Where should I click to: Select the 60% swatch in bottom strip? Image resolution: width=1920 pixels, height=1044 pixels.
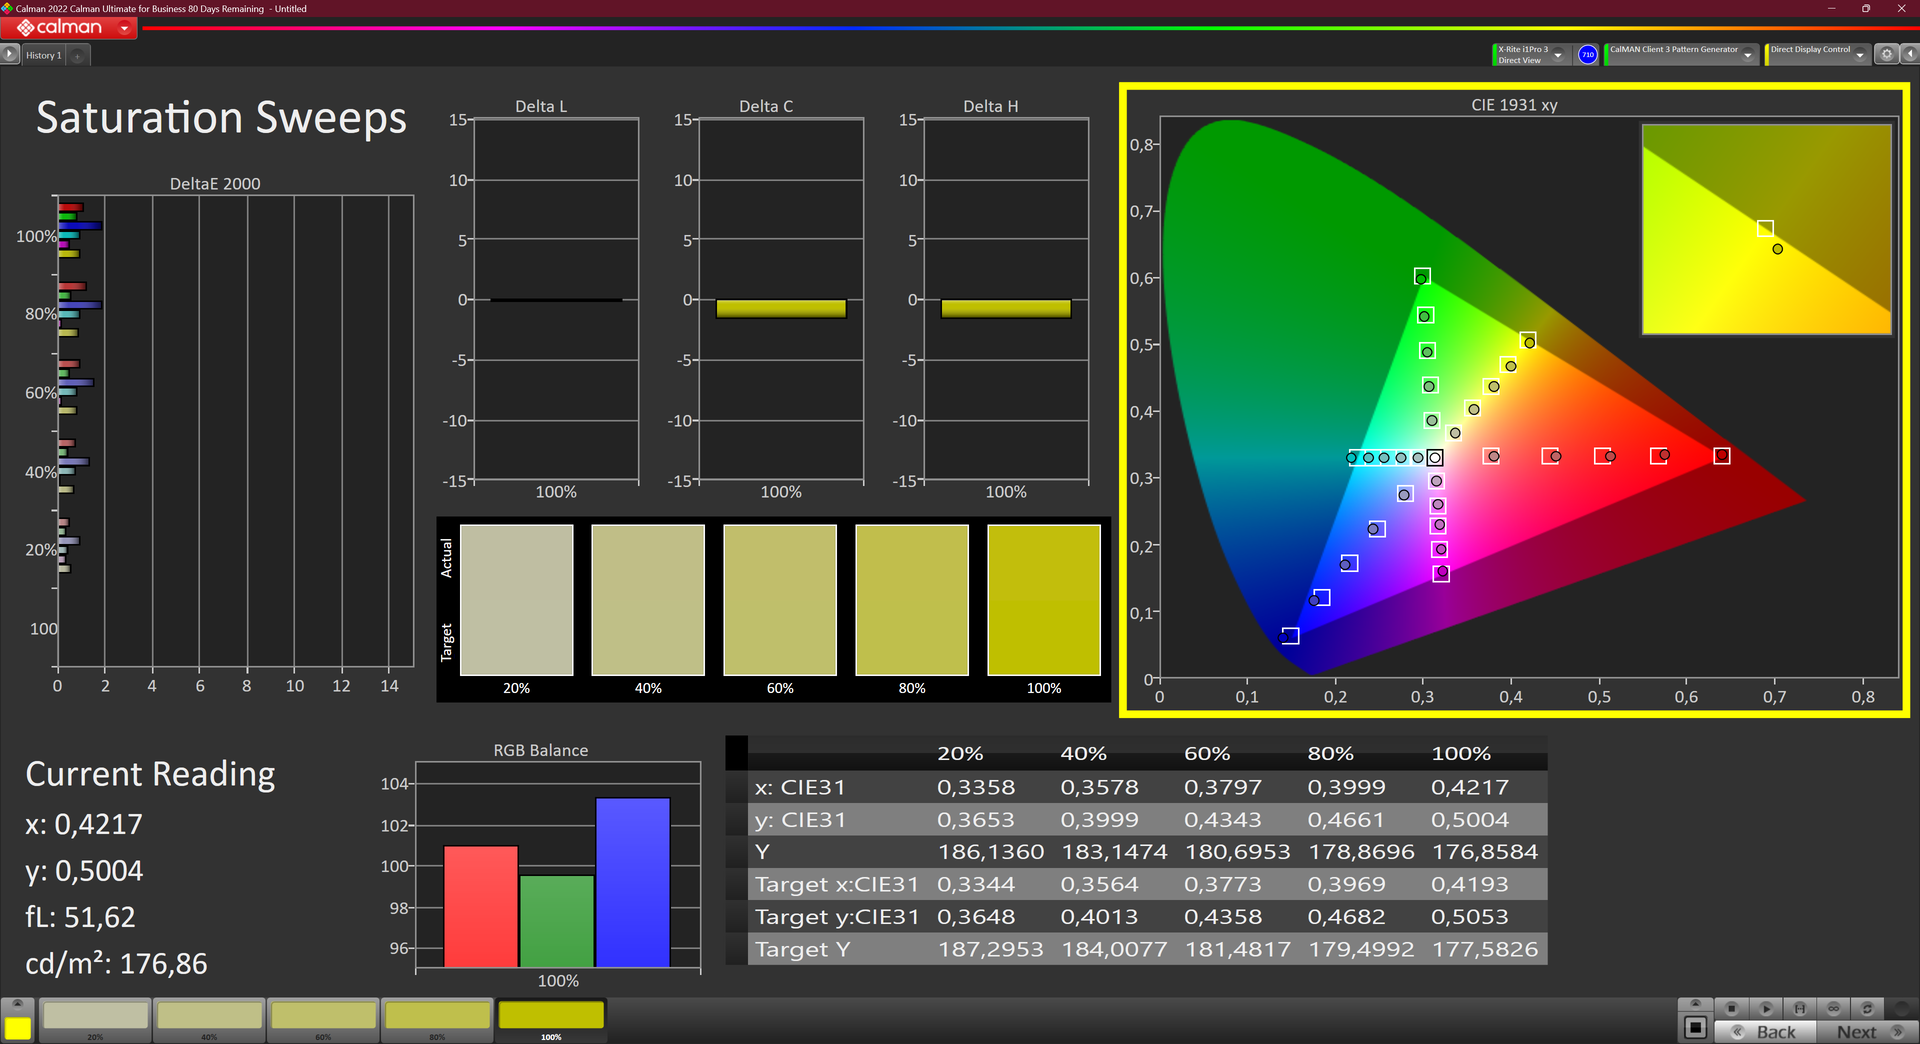324,1019
